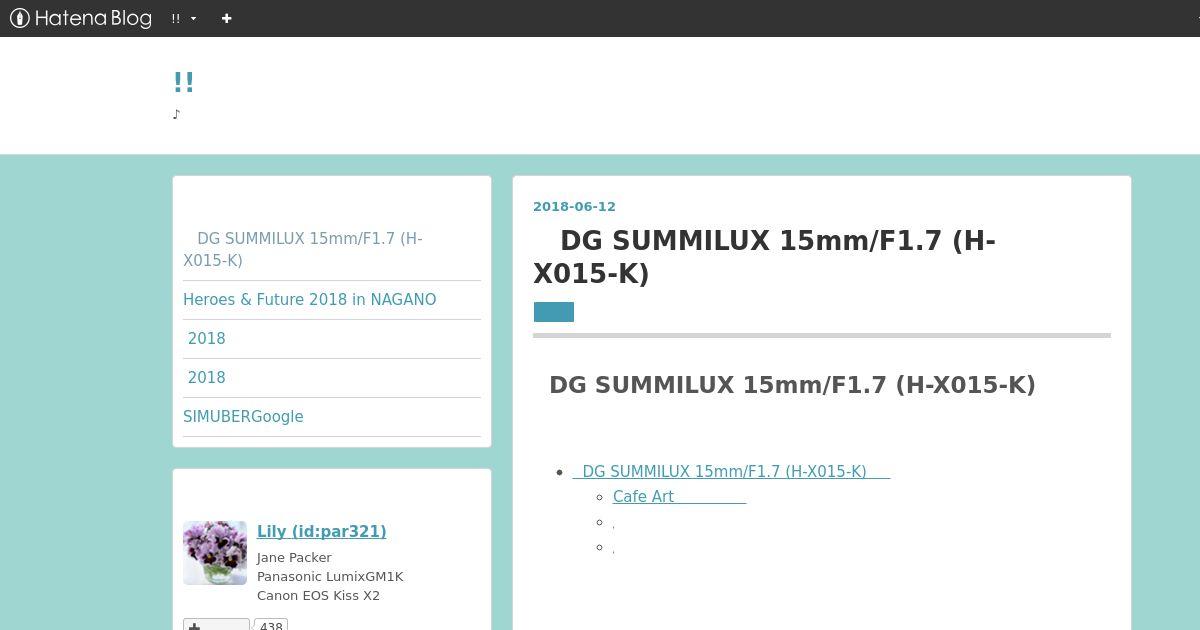Image resolution: width=1200 pixels, height=630 pixels.
Task: Click the 'Canon EOS Kiss X2' profile text
Action: point(318,595)
